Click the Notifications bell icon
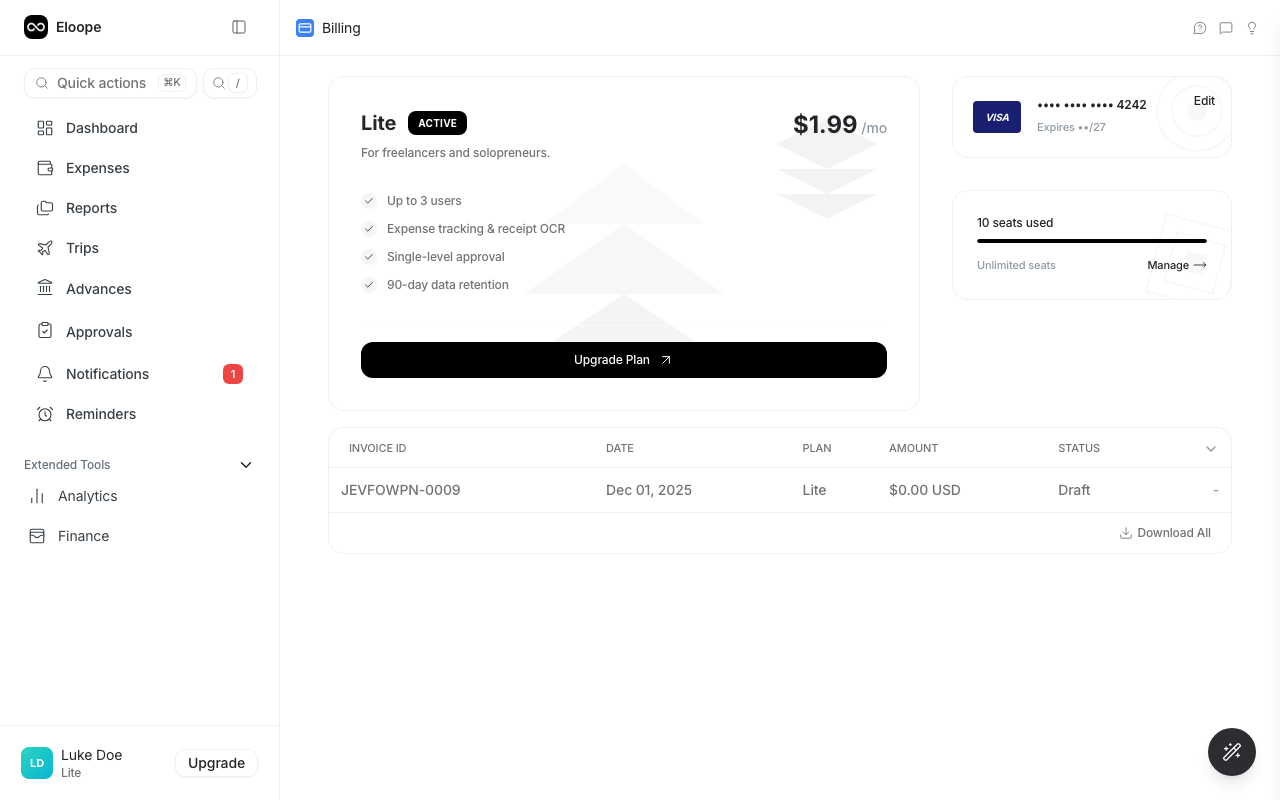Image resolution: width=1280 pixels, height=800 pixels. (x=45, y=374)
